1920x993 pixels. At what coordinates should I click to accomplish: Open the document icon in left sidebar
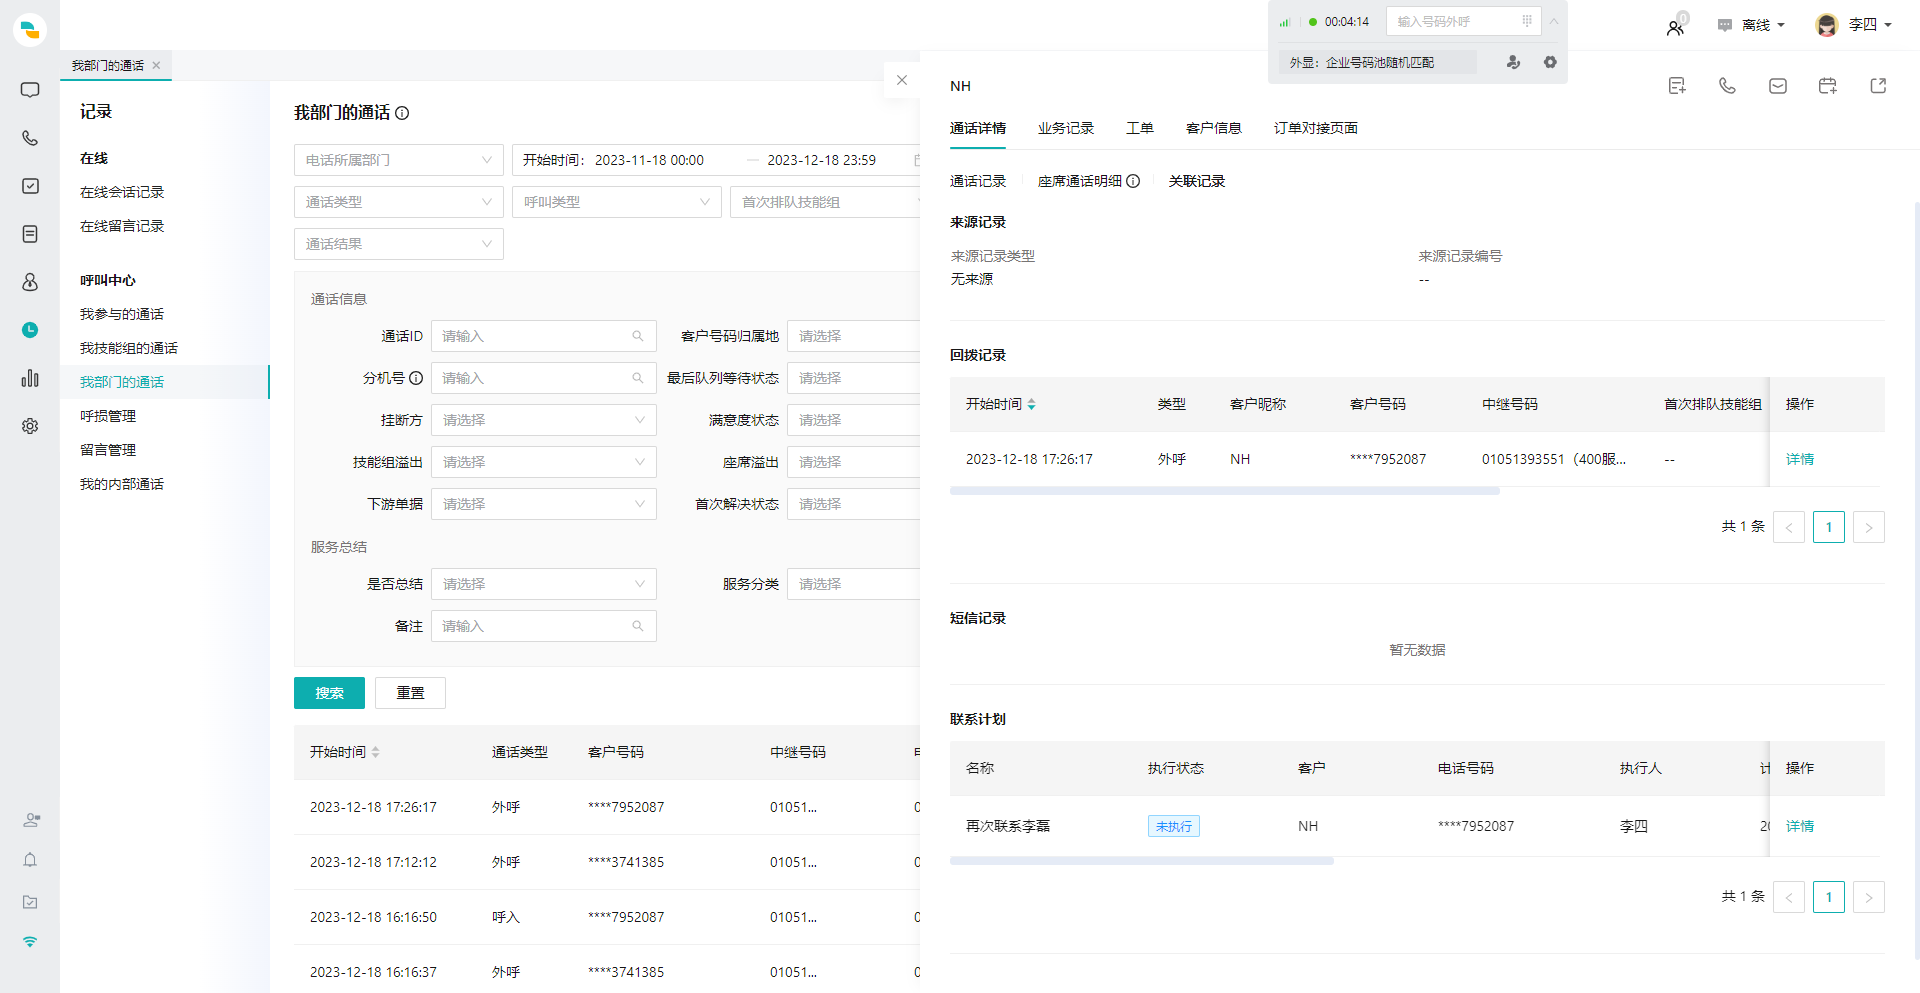click(30, 234)
